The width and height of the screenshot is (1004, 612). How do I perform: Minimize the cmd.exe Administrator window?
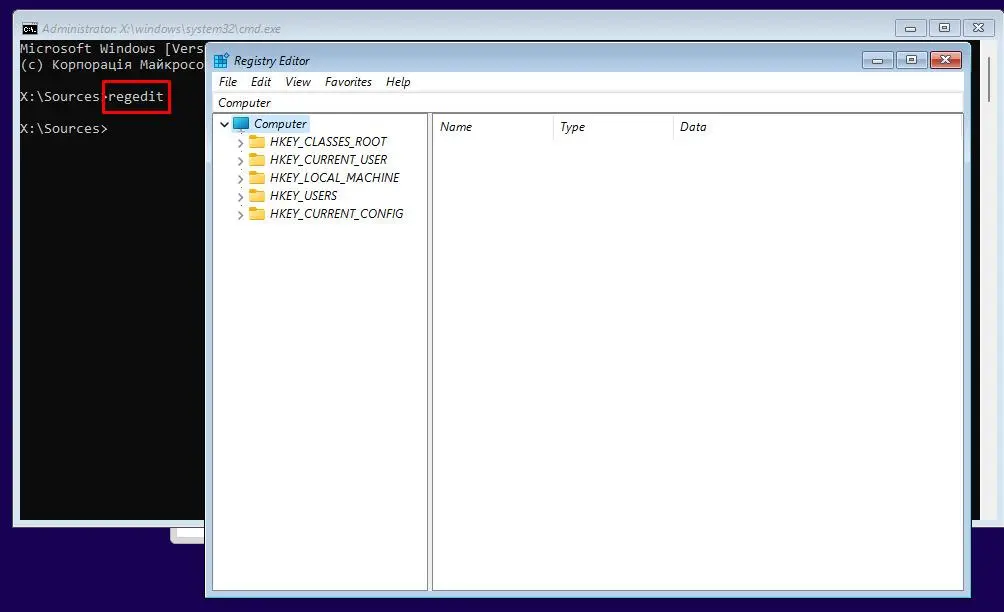coord(910,28)
